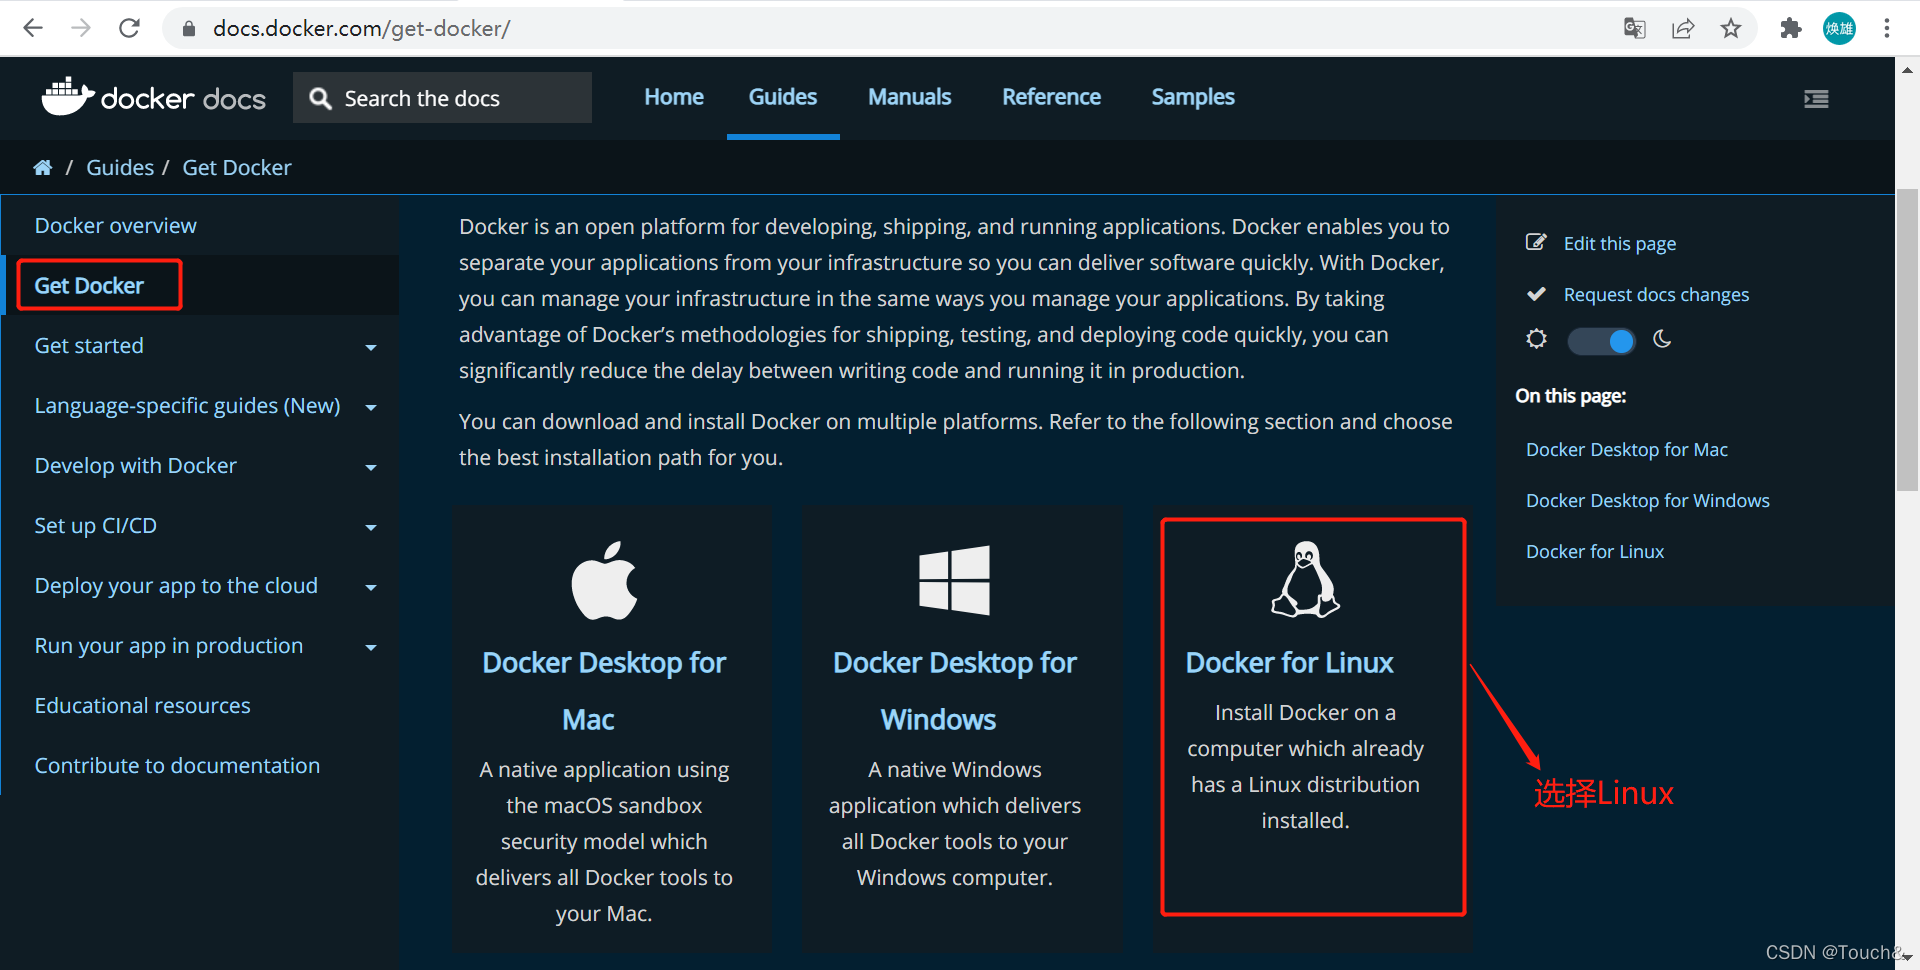Jump to Docker Desktop for Mac section link
Screen dimensions: 1920x970
point(1627,449)
